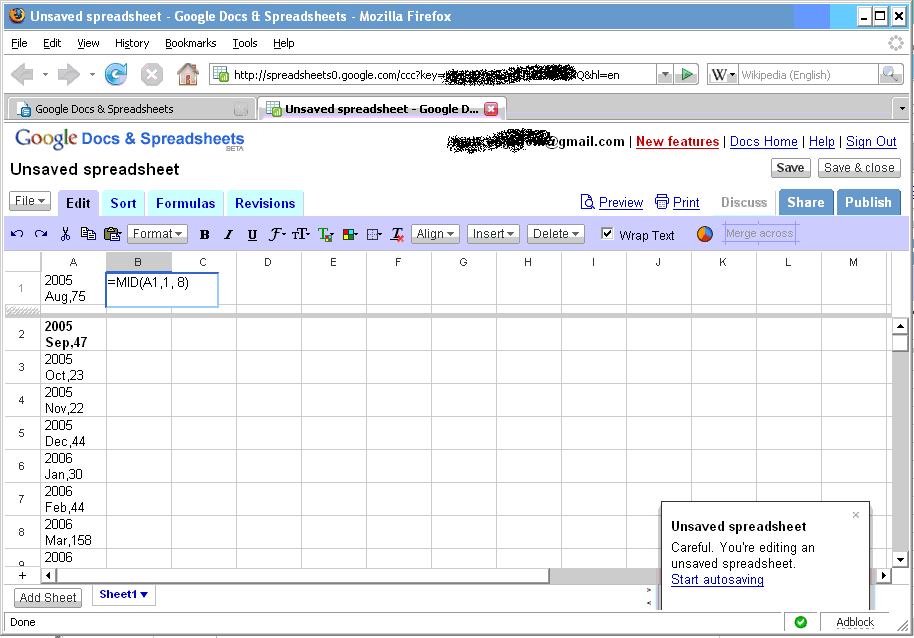
Task: Open the Insert dropdown menu
Action: (x=493, y=234)
